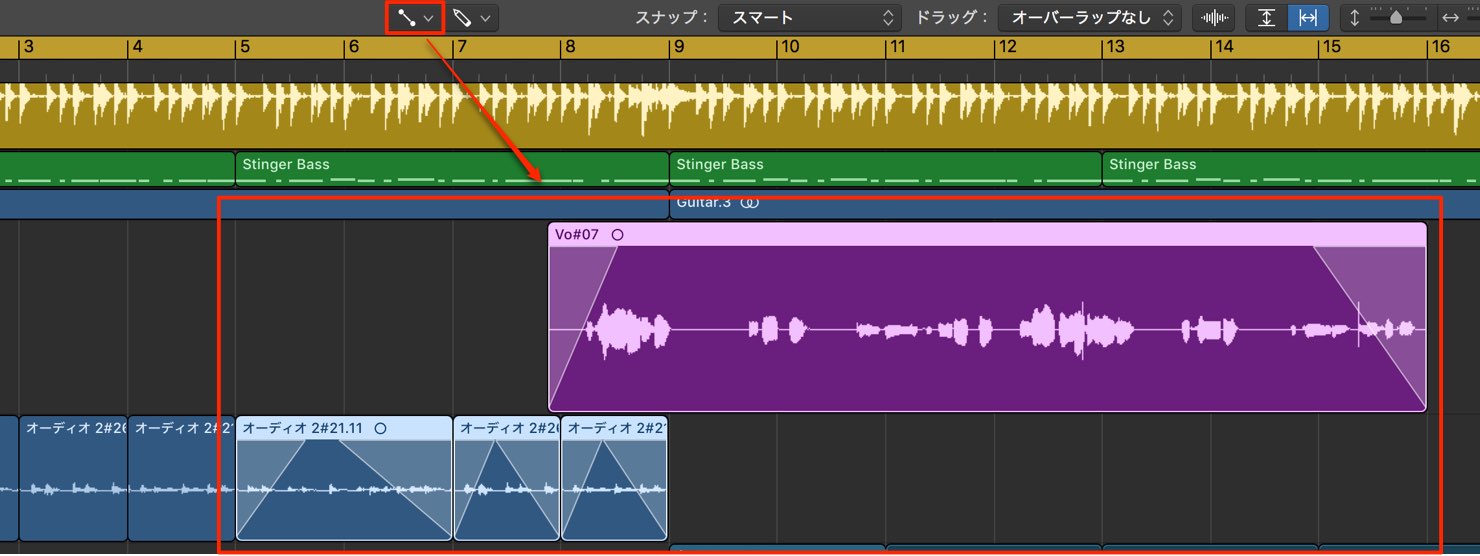Click bar 15 in the ruler
The image size is (1480, 556).
[1331, 47]
